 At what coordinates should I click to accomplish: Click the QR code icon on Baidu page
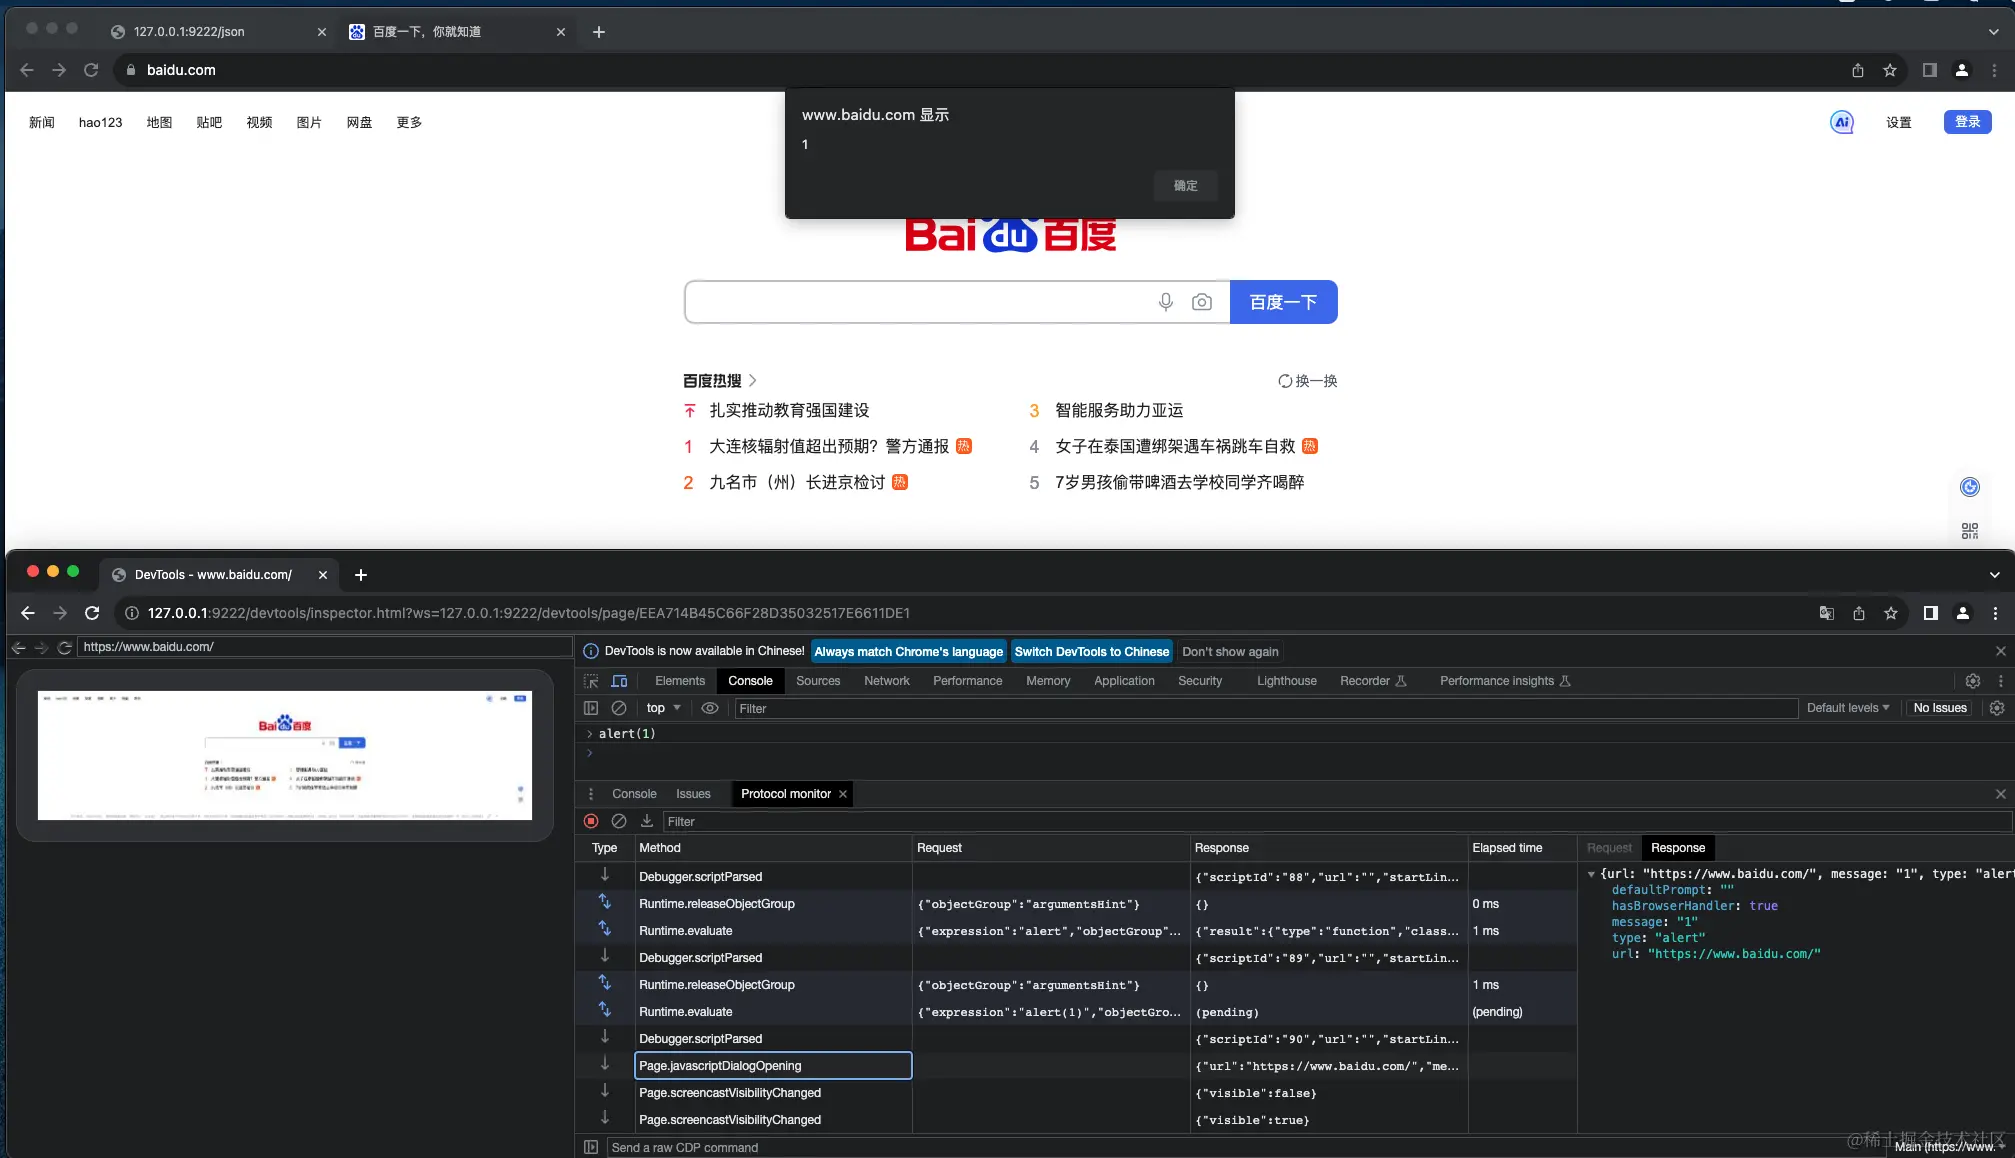[1969, 531]
